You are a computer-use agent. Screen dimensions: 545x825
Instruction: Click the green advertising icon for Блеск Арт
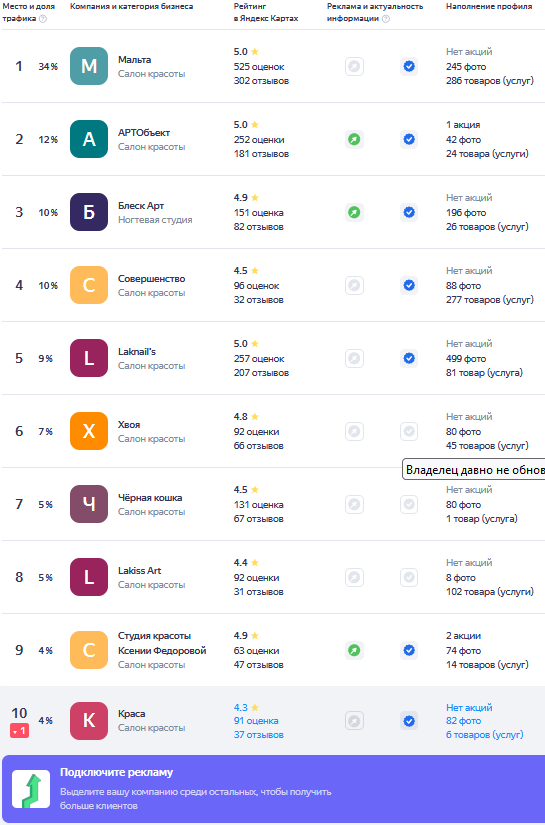pyautogui.click(x=355, y=213)
